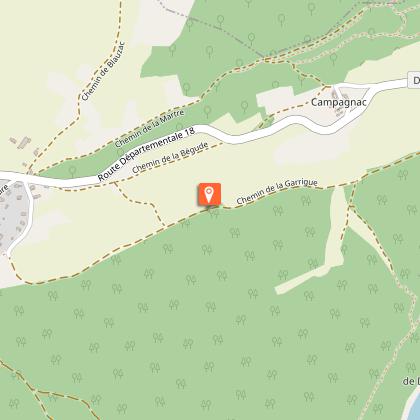Click the Route Départementale 18 road label
The height and width of the screenshot is (420, 420).
click(x=146, y=155)
